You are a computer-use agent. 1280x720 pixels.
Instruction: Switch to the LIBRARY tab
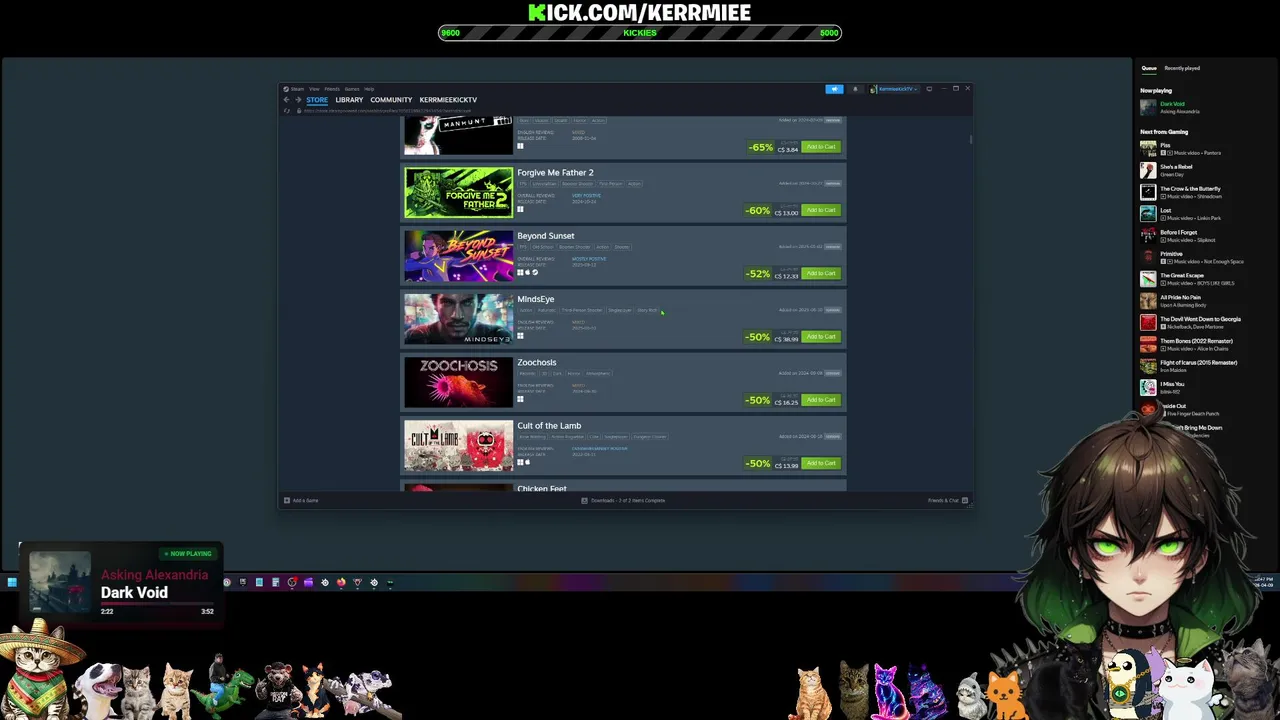coord(349,100)
